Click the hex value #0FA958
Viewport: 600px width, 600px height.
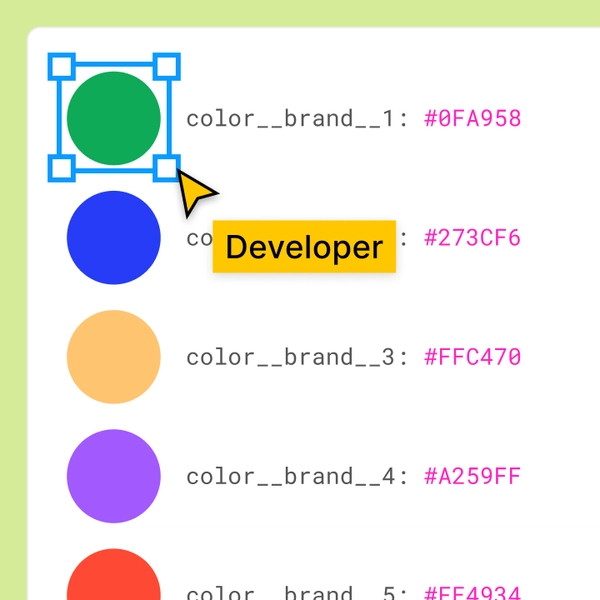click(x=473, y=118)
